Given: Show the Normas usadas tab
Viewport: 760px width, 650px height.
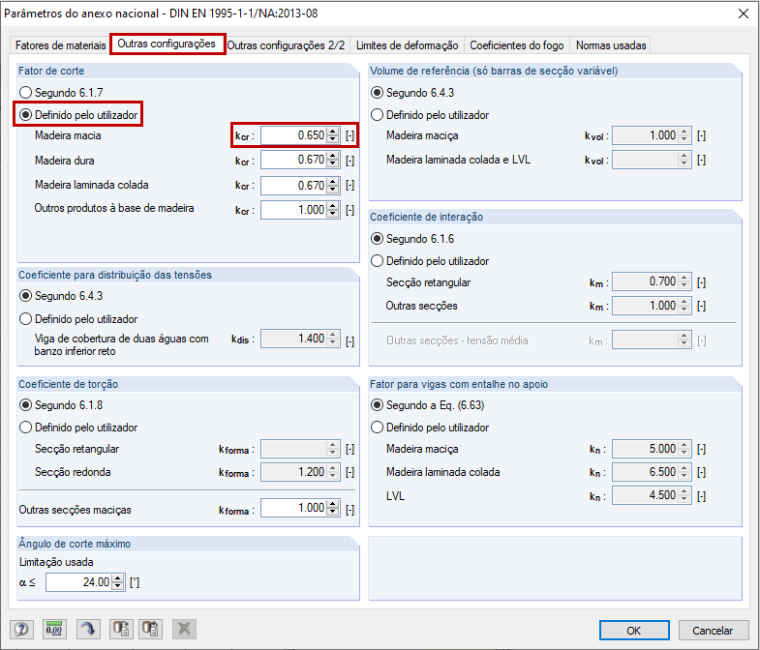Looking at the screenshot, I should 611,46.
